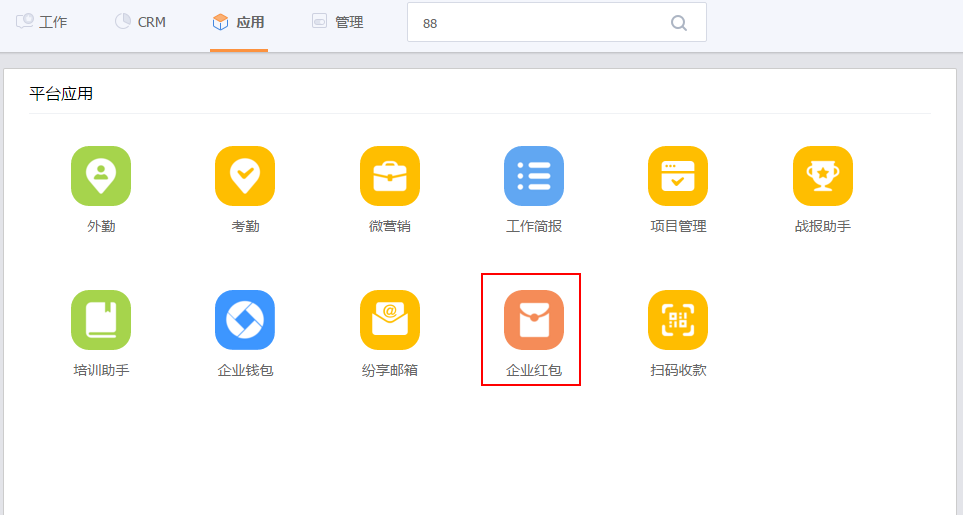The height and width of the screenshot is (515, 963).
Task: Open the 外勤 field work app icon
Action: pos(101,176)
